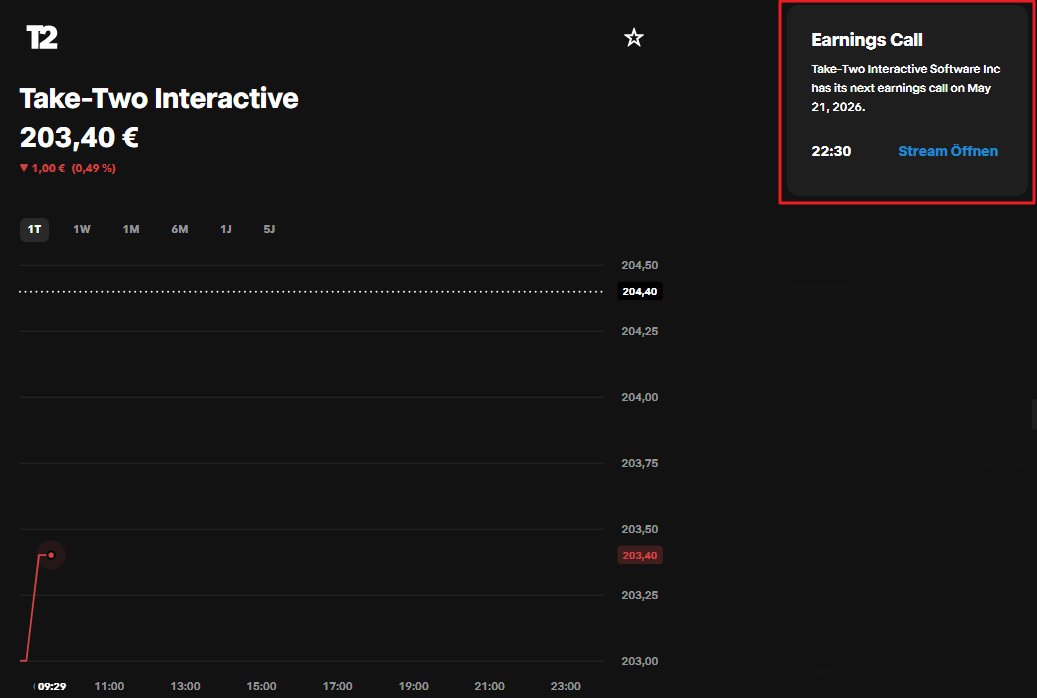Click the 203,25 price axis label

[640, 595]
